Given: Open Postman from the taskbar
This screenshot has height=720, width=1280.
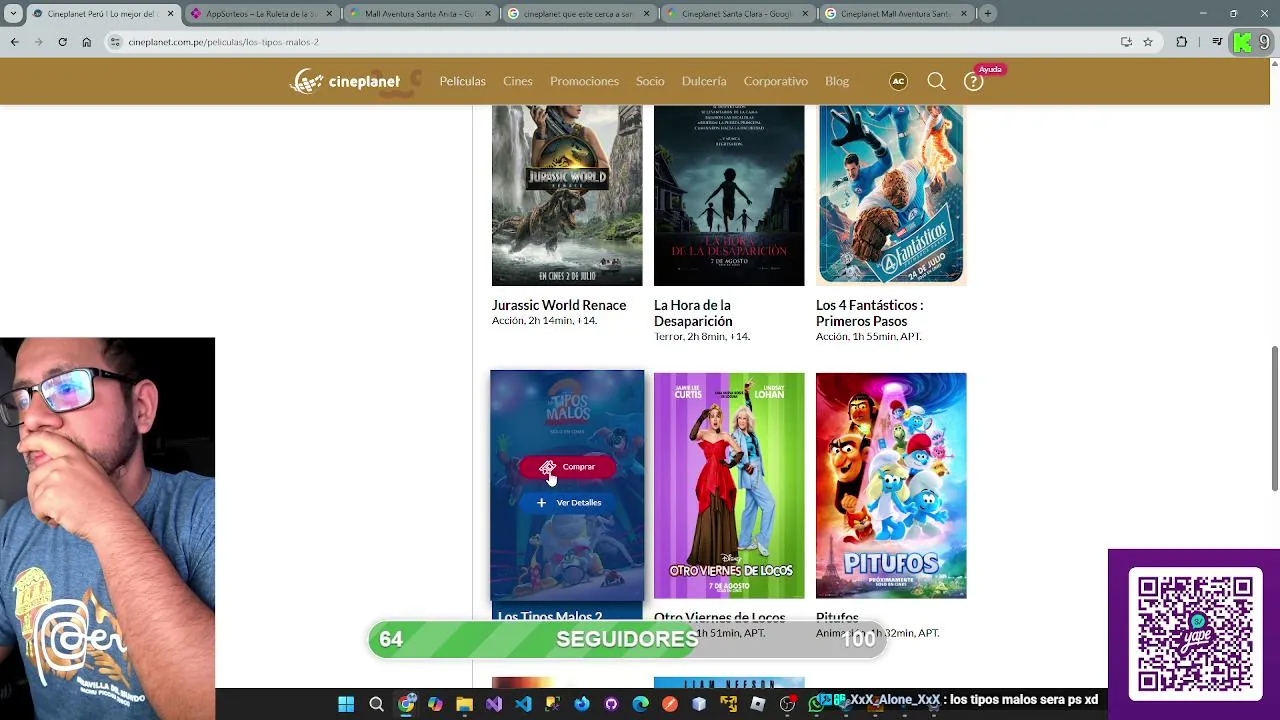Looking at the screenshot, I should coord(669,705).
